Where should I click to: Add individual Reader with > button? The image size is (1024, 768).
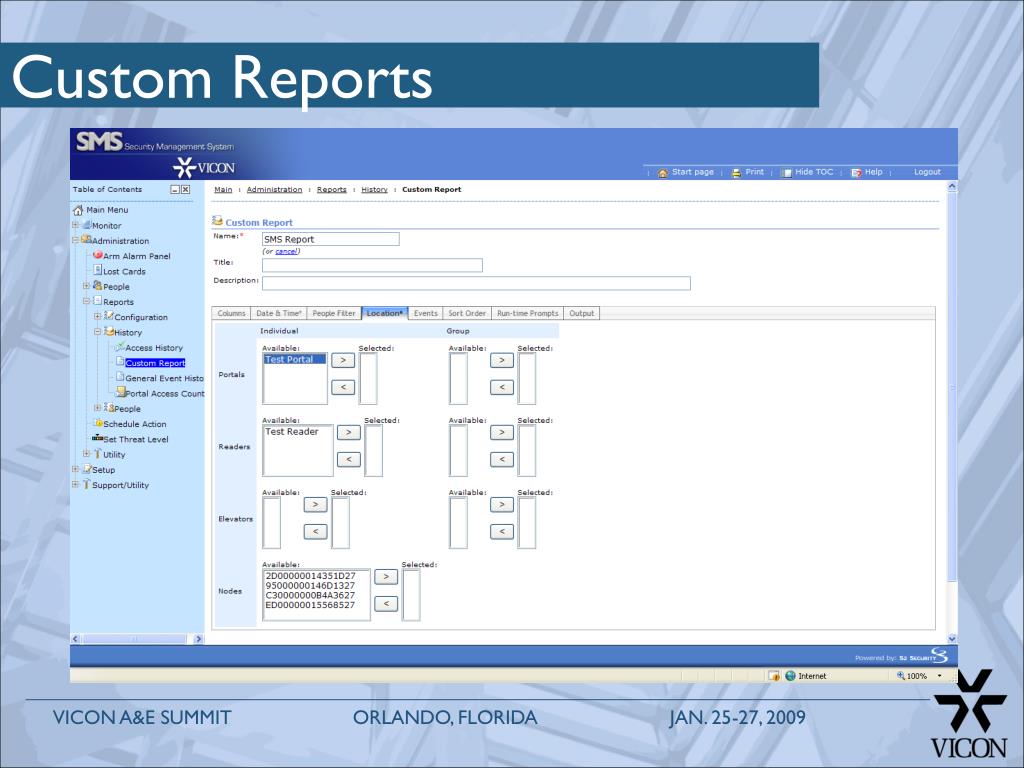pos(349,432)
